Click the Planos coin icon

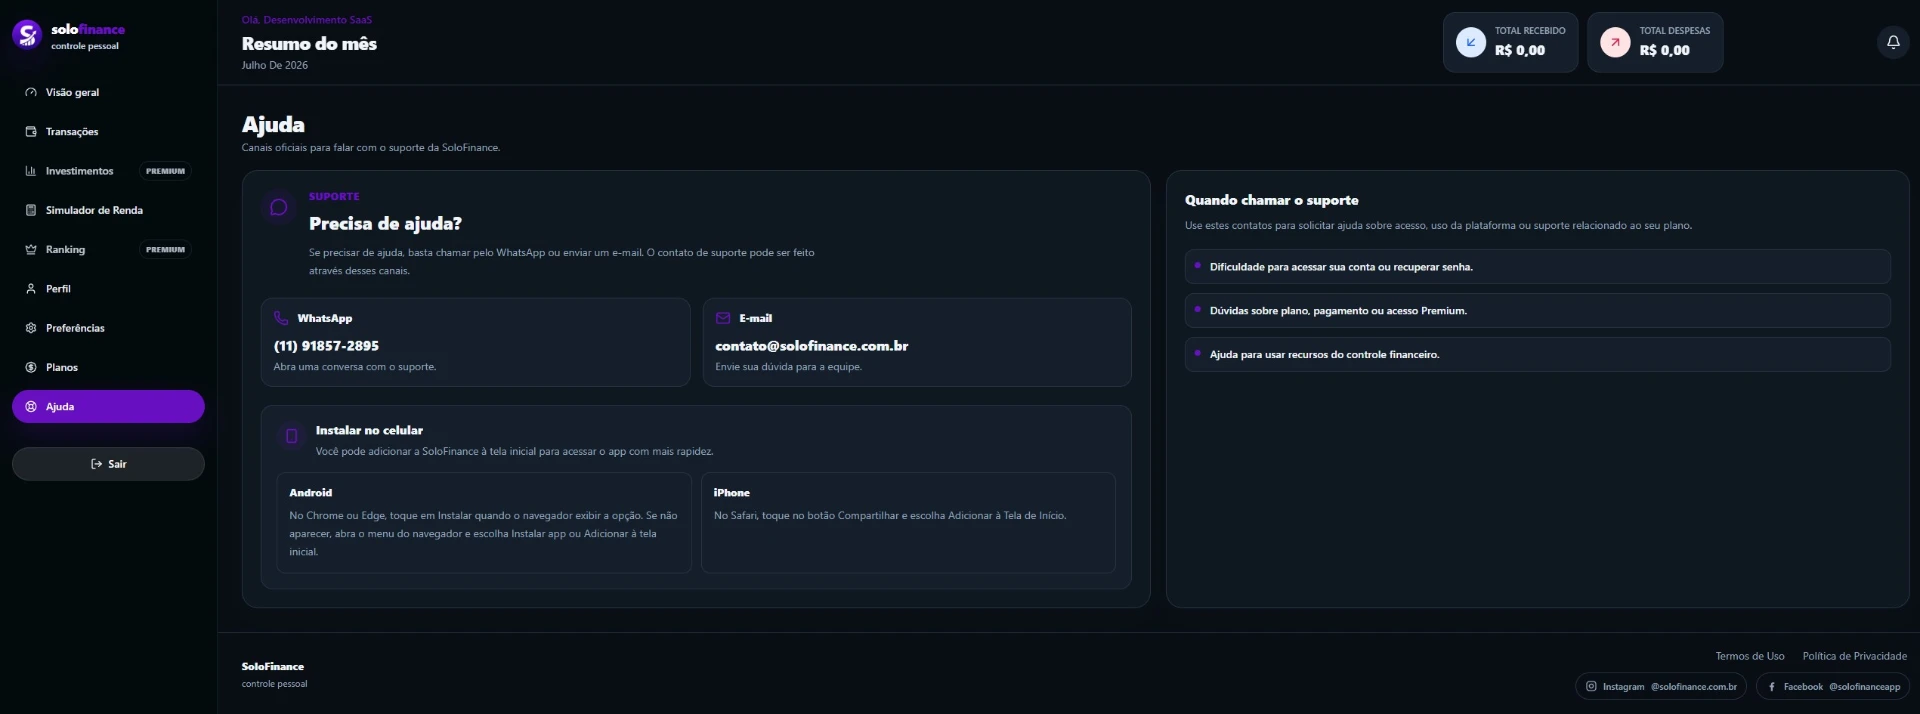point(31,367)
